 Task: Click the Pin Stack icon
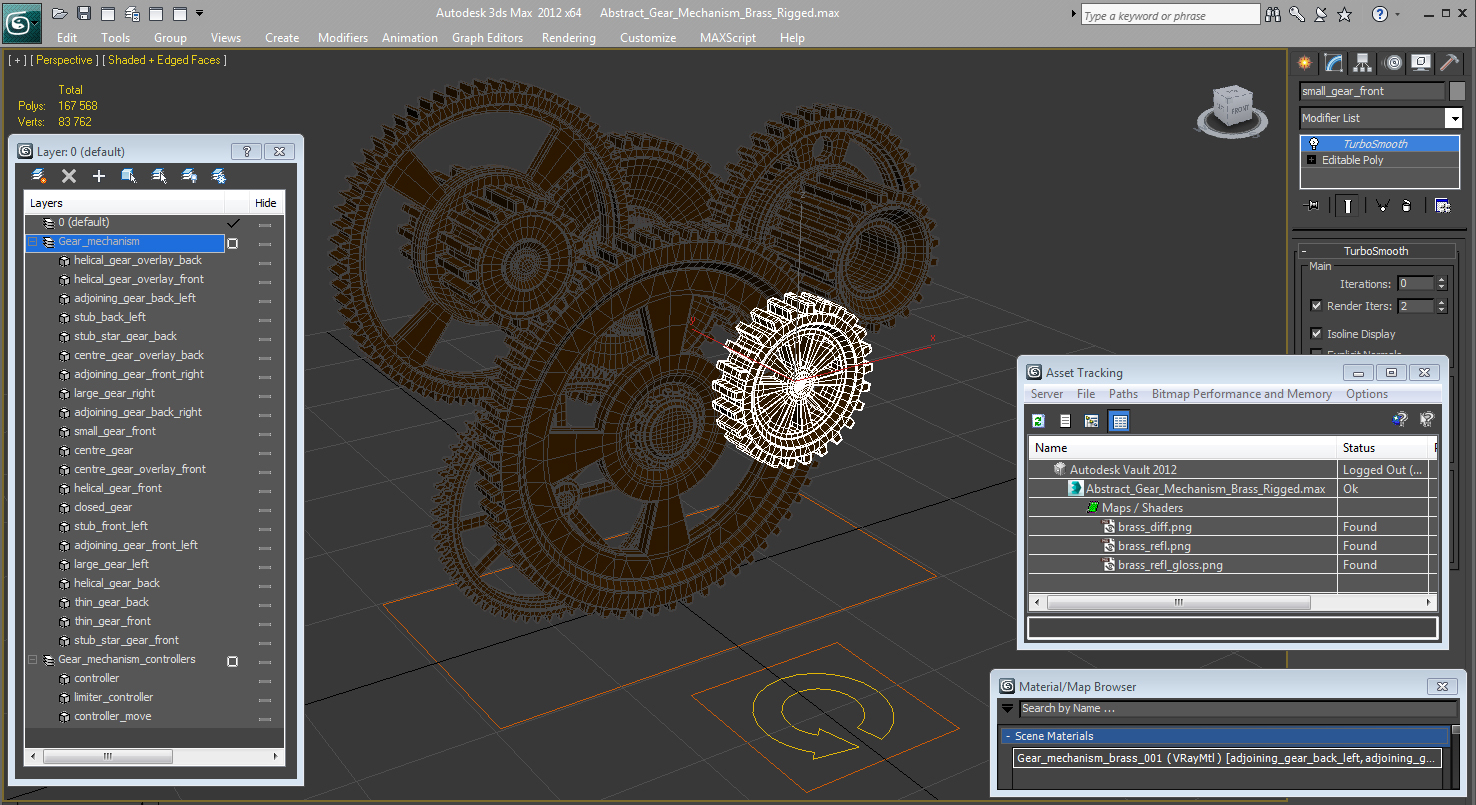coord(1313,205)
